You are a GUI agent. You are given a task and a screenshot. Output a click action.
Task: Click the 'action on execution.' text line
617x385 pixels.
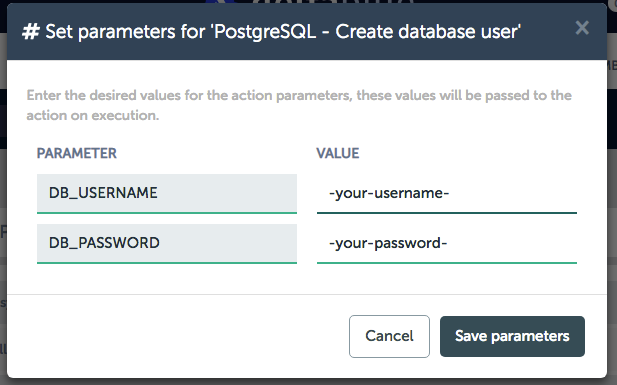(93, 115)
